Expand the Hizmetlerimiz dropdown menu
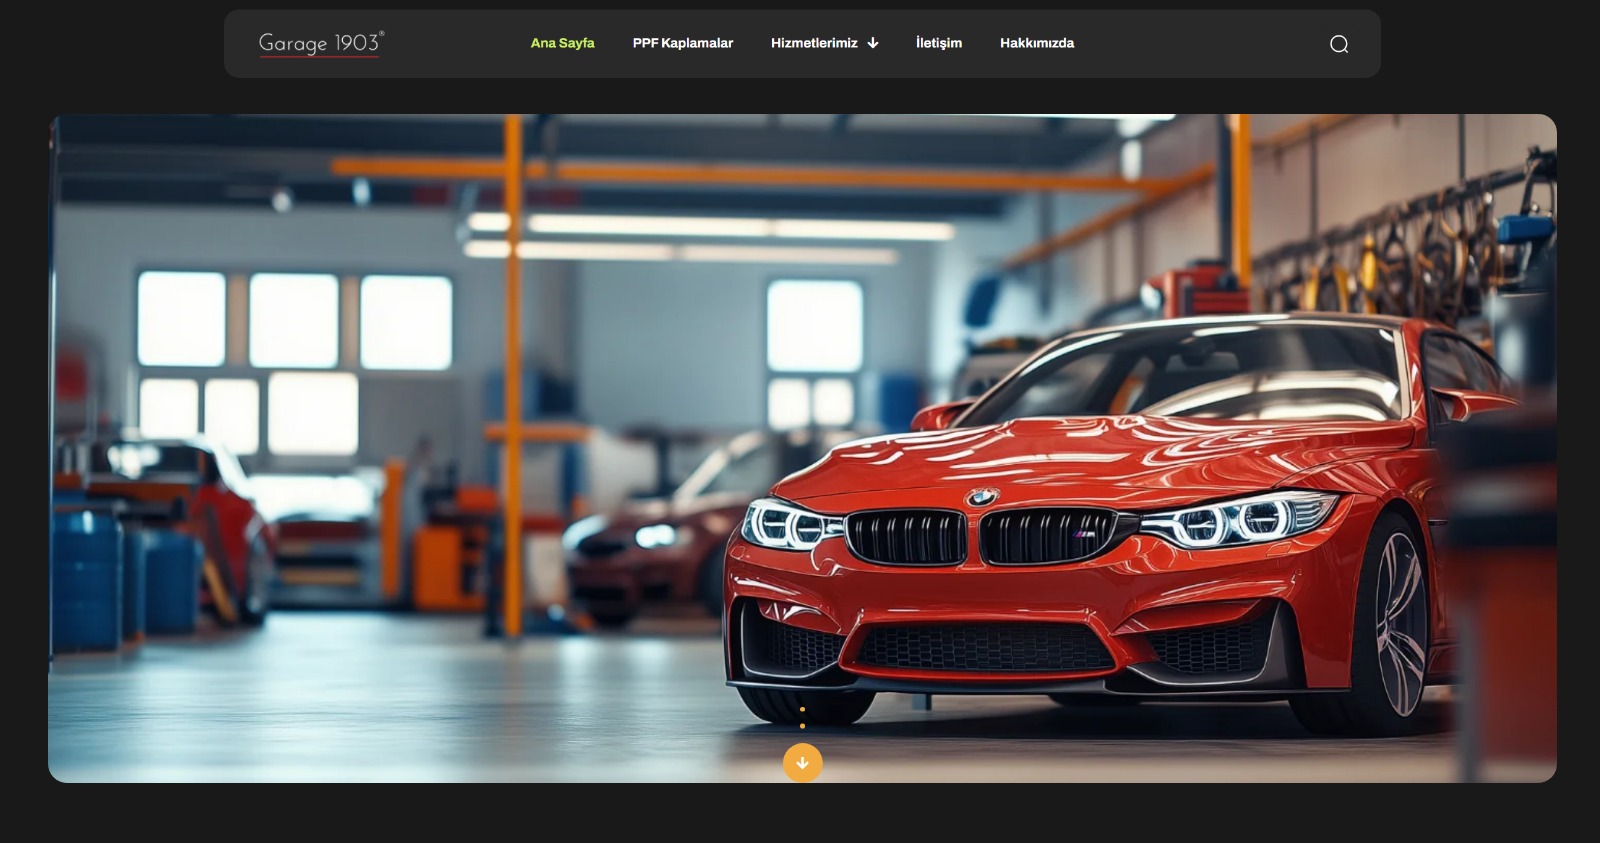 pyautogui.click(x=824, y=43)
